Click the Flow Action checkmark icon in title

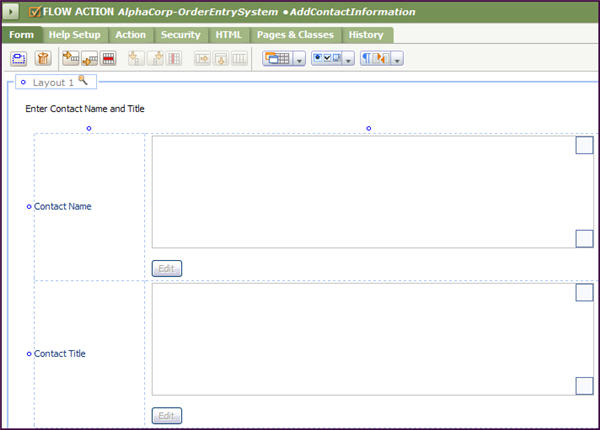point(34,12)
